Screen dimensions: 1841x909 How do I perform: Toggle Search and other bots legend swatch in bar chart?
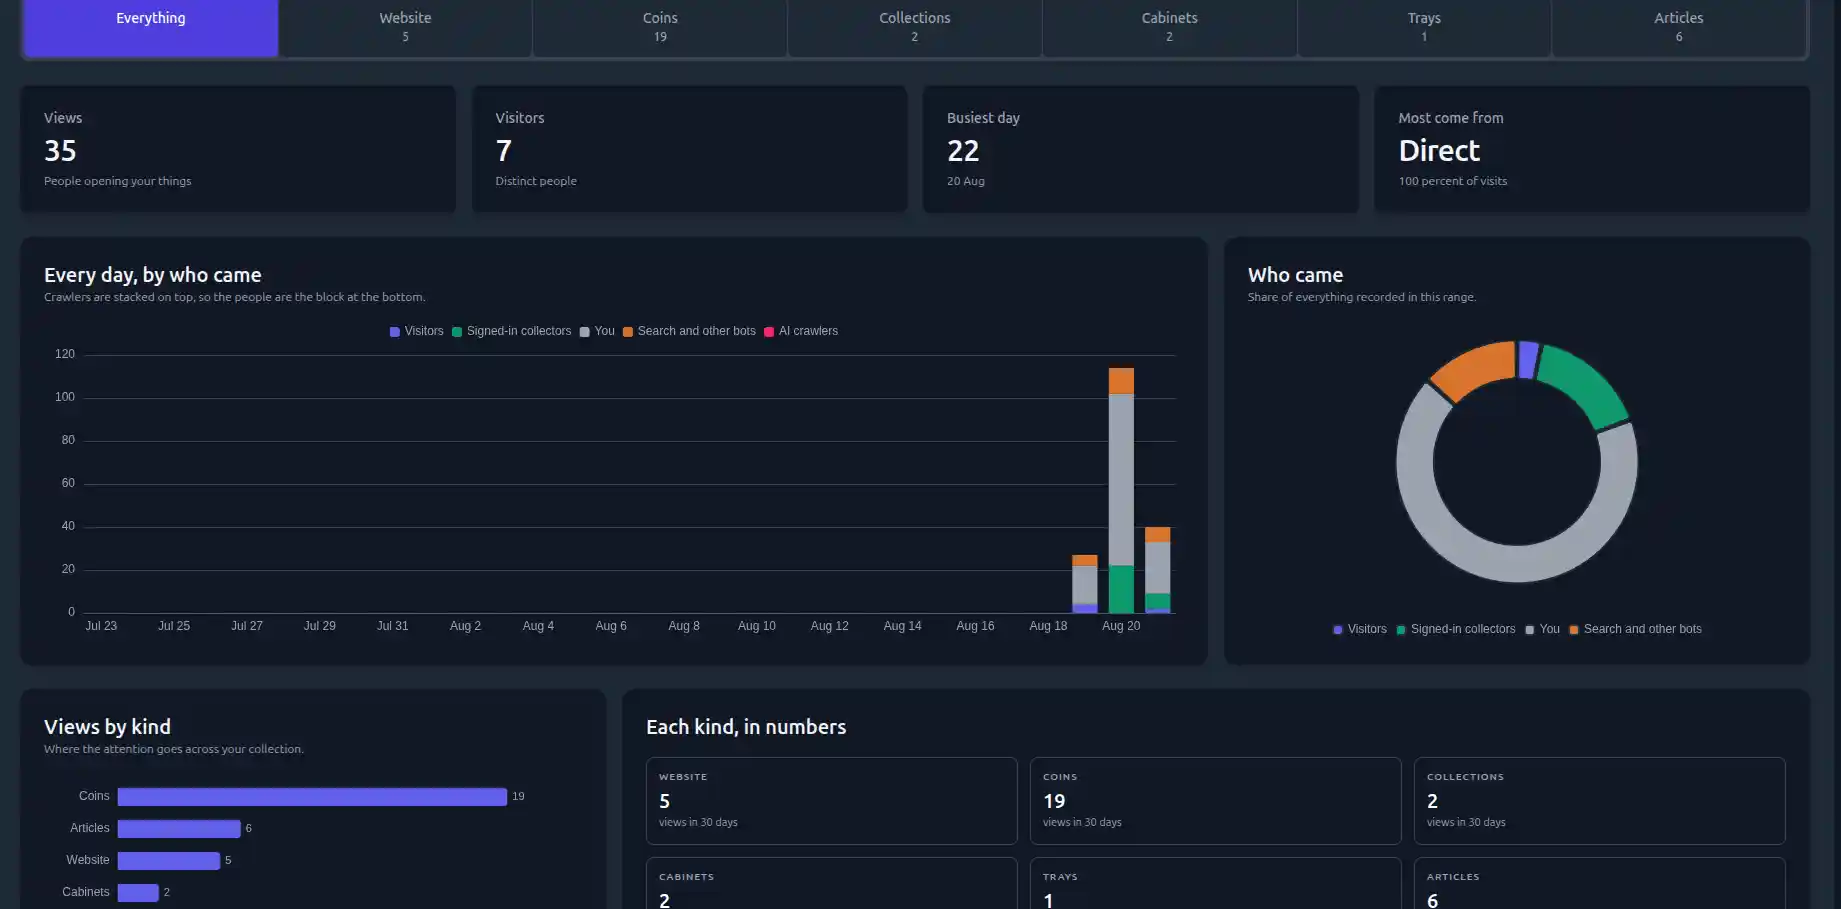coord(628,332)
